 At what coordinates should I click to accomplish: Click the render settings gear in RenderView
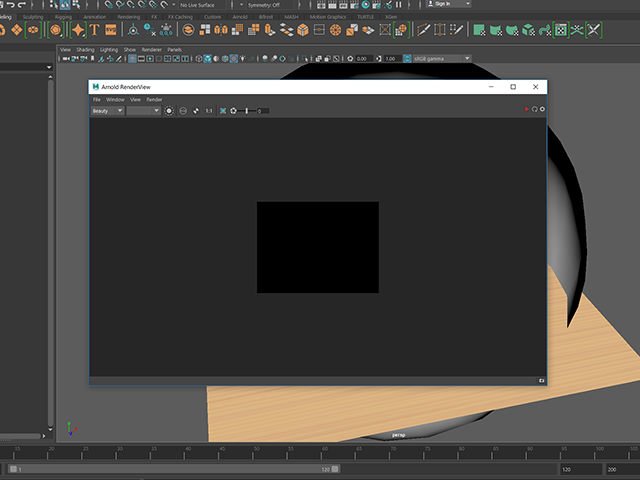[542, 109]
